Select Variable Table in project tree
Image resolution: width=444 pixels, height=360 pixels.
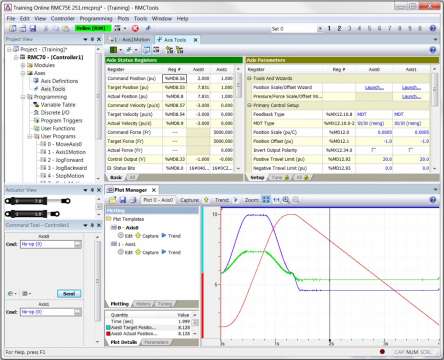coord(58,105)
